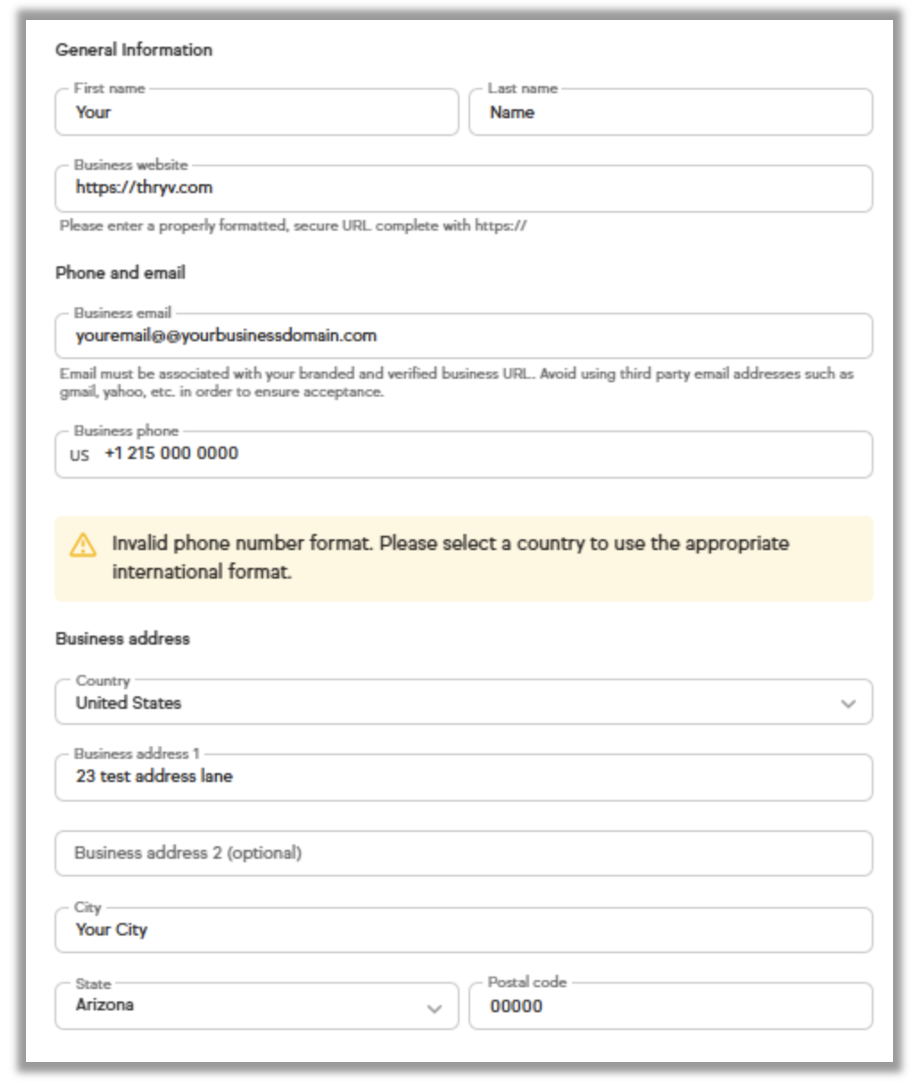Edit the Business website URL field
This screenshot has height=1092, width=918.
click(463, 188)
